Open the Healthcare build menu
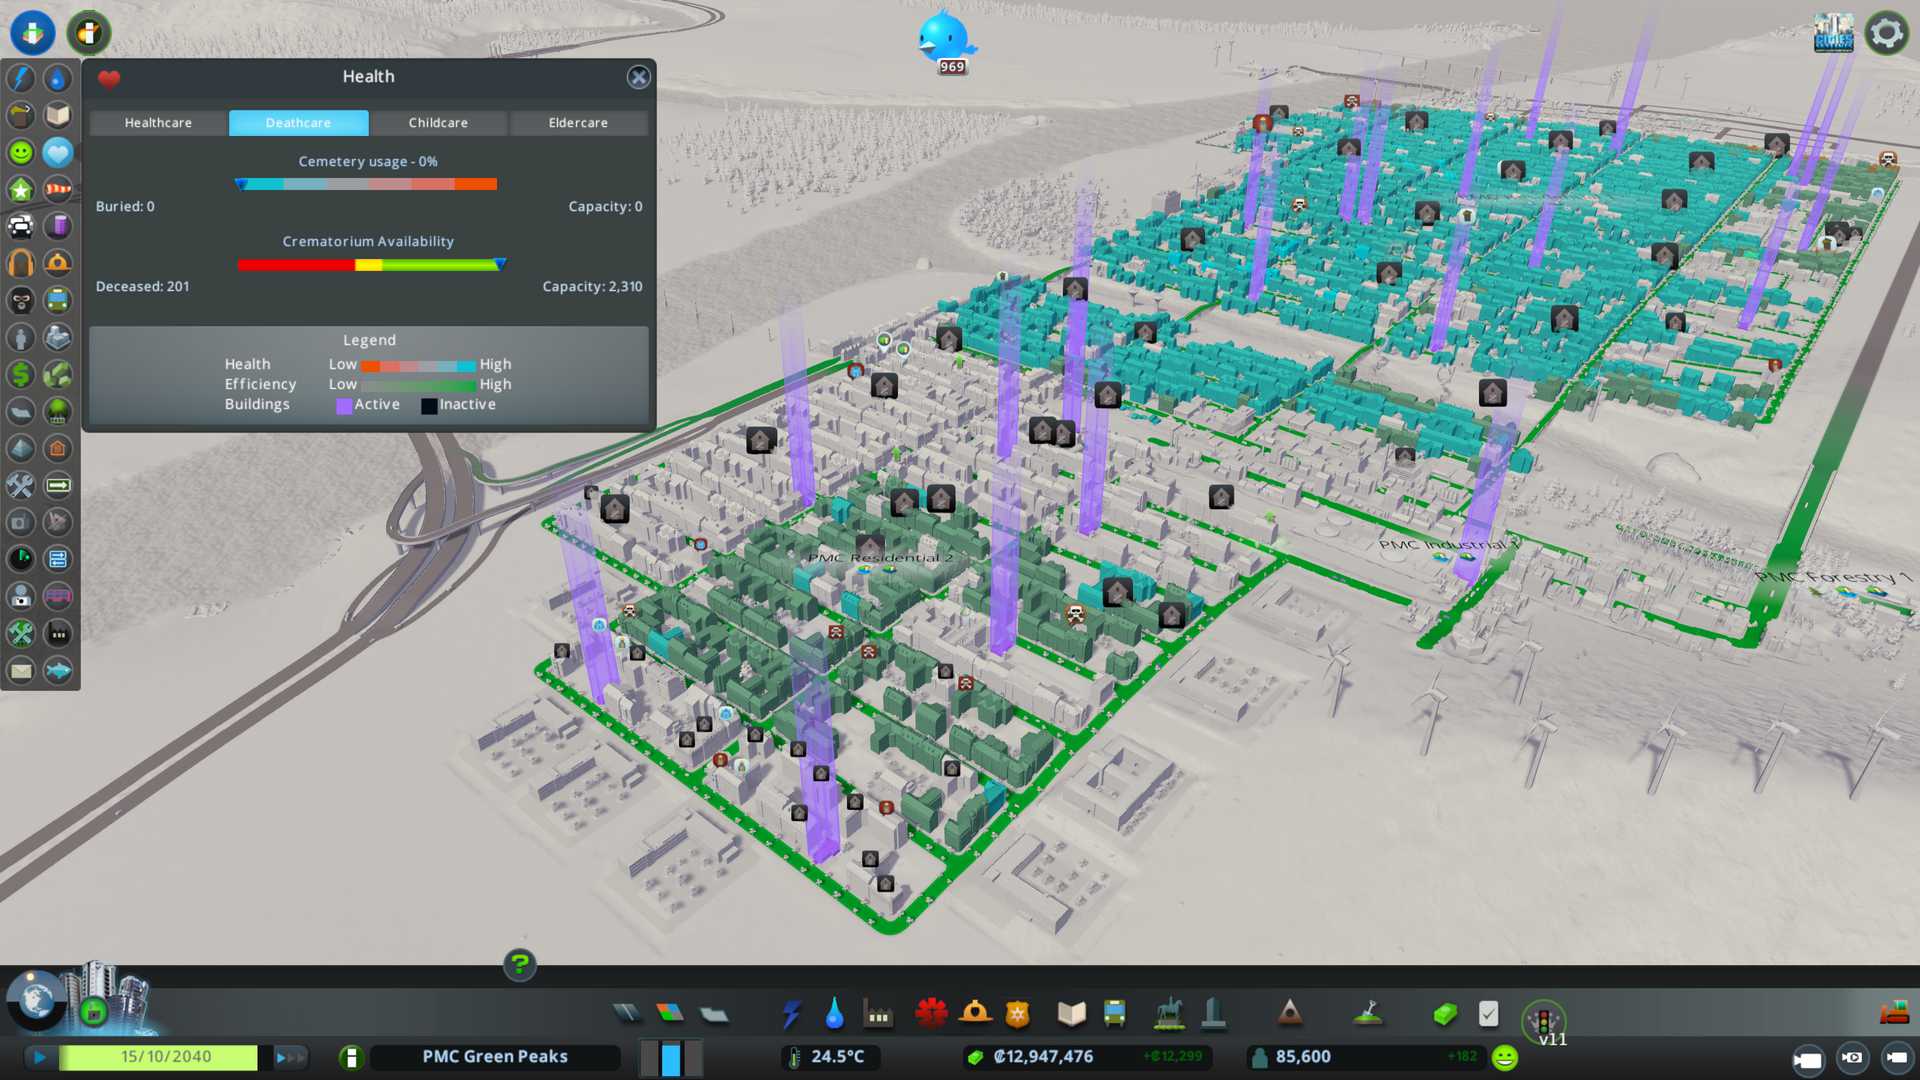The image size is (1920, 1080). pyautogui.click(x=931, y=1014)
